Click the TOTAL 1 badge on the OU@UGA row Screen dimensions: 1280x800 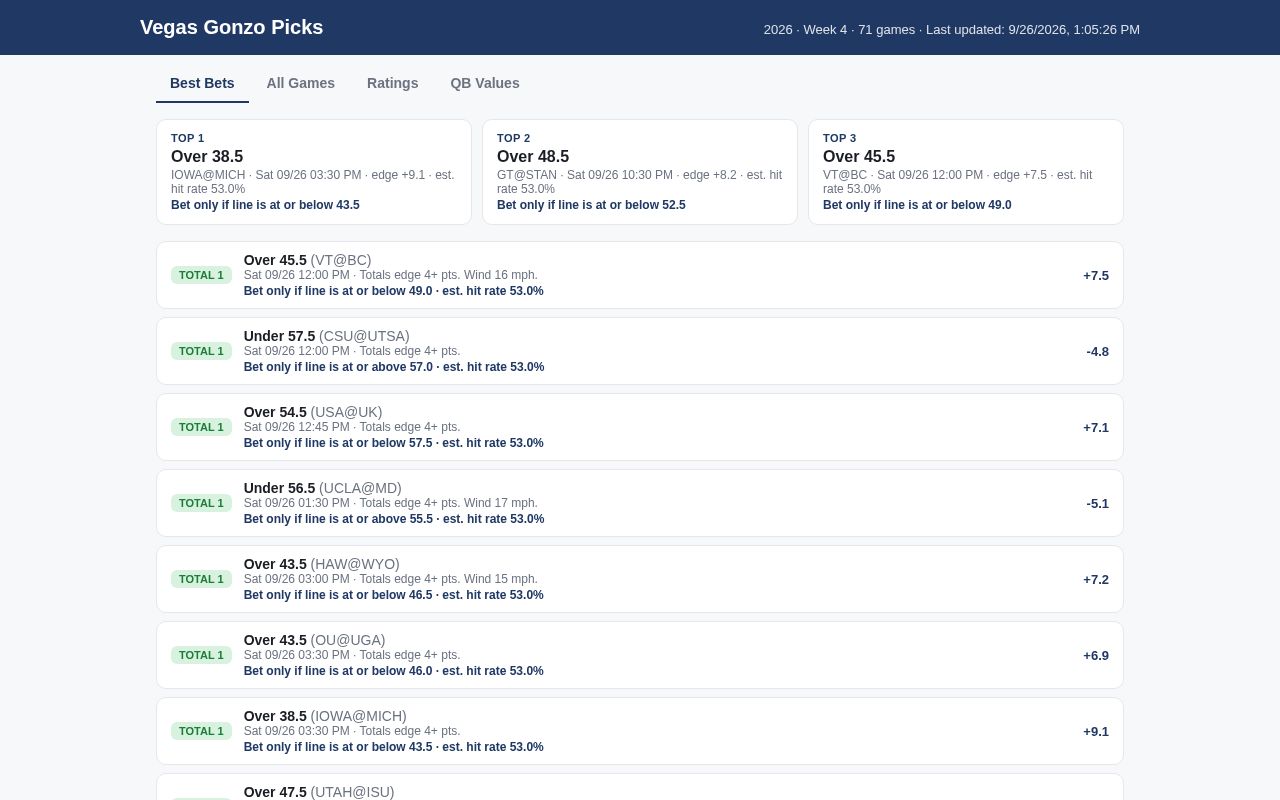(201, 655)
